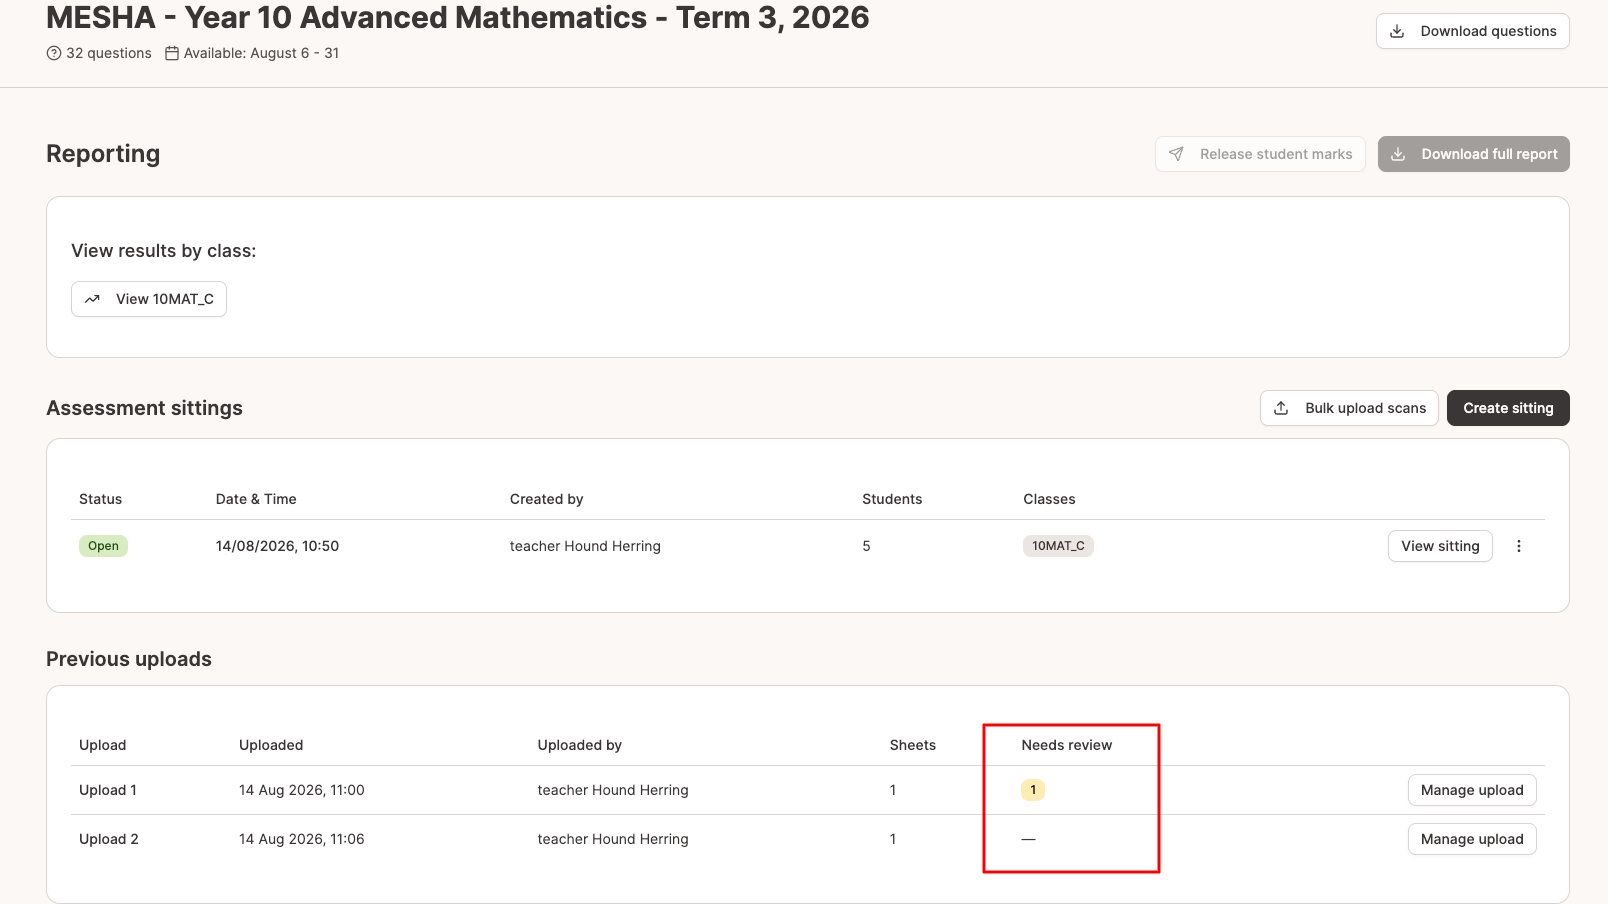The image size is (1608, 904).
Task: Click the Upload 1 row label
Action: click(x=108, y=790)
